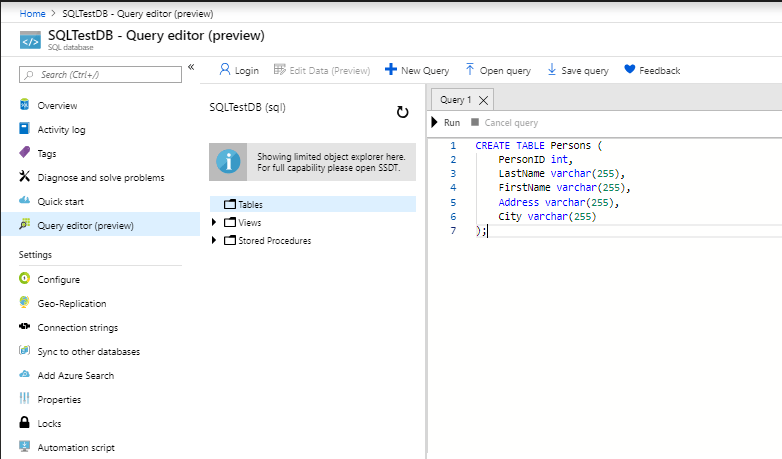The image size is (782, 459).
Task: Close the Query 1 tab
Action: 483,100
